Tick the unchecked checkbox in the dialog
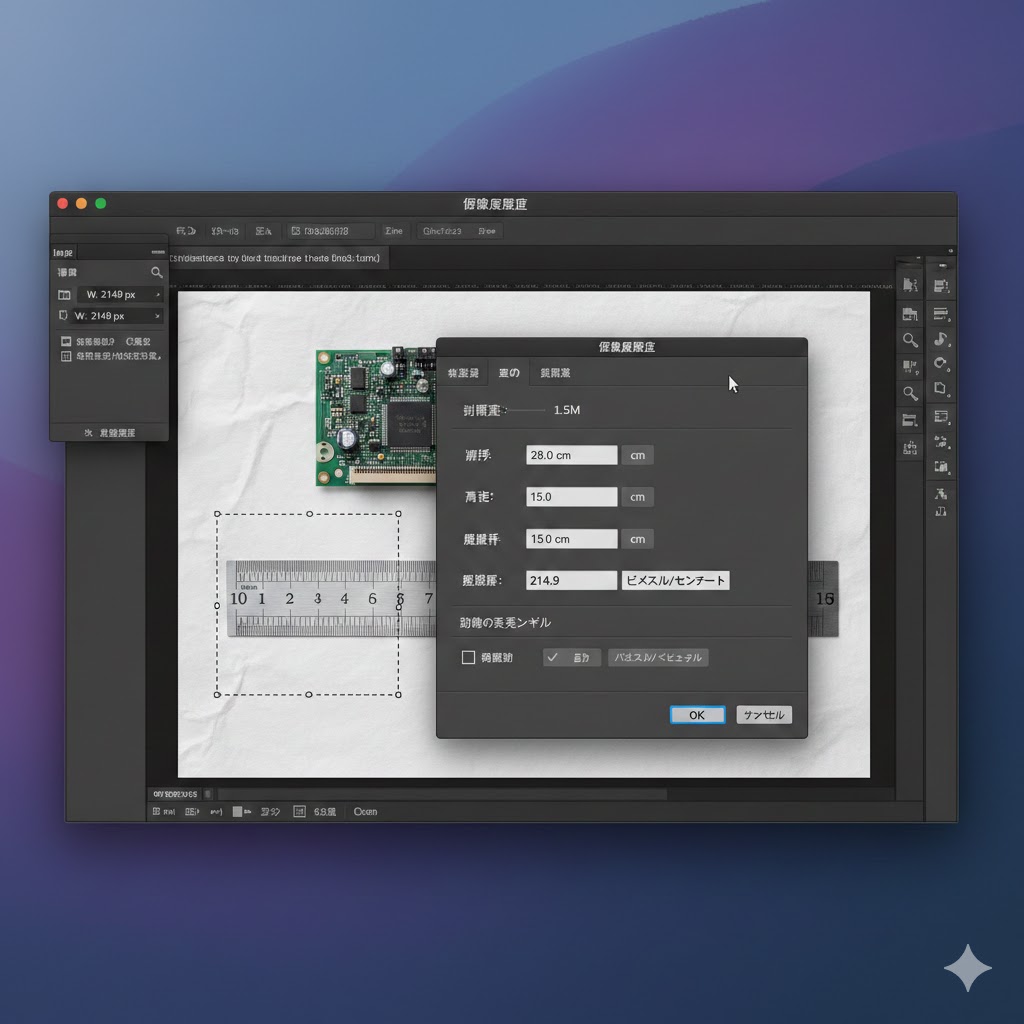 (468, 658)
